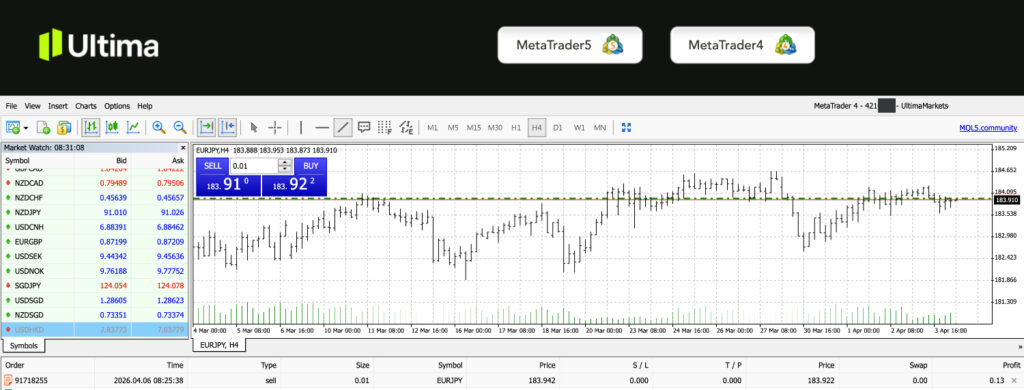This screenshot has width=1024, height=390.
Task: Toggle auto scroll to chart end
Action: 207,127
